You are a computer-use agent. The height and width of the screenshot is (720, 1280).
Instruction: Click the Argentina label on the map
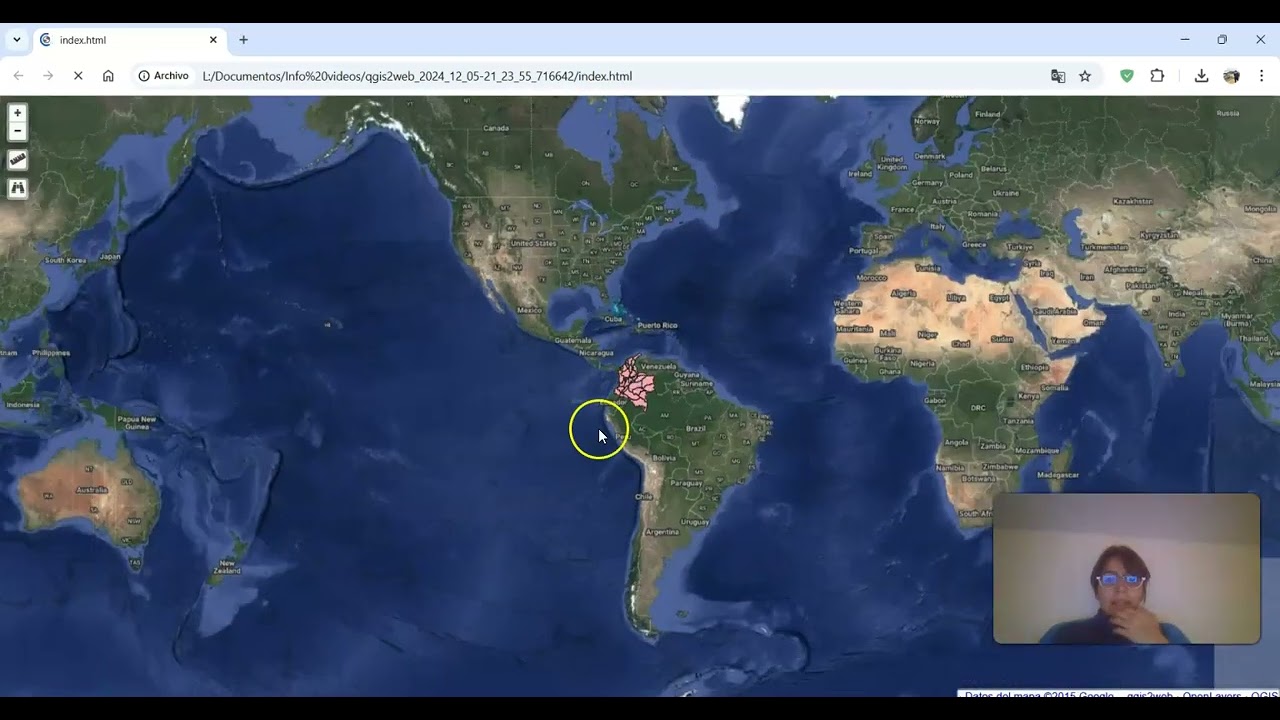pos(662,532)
